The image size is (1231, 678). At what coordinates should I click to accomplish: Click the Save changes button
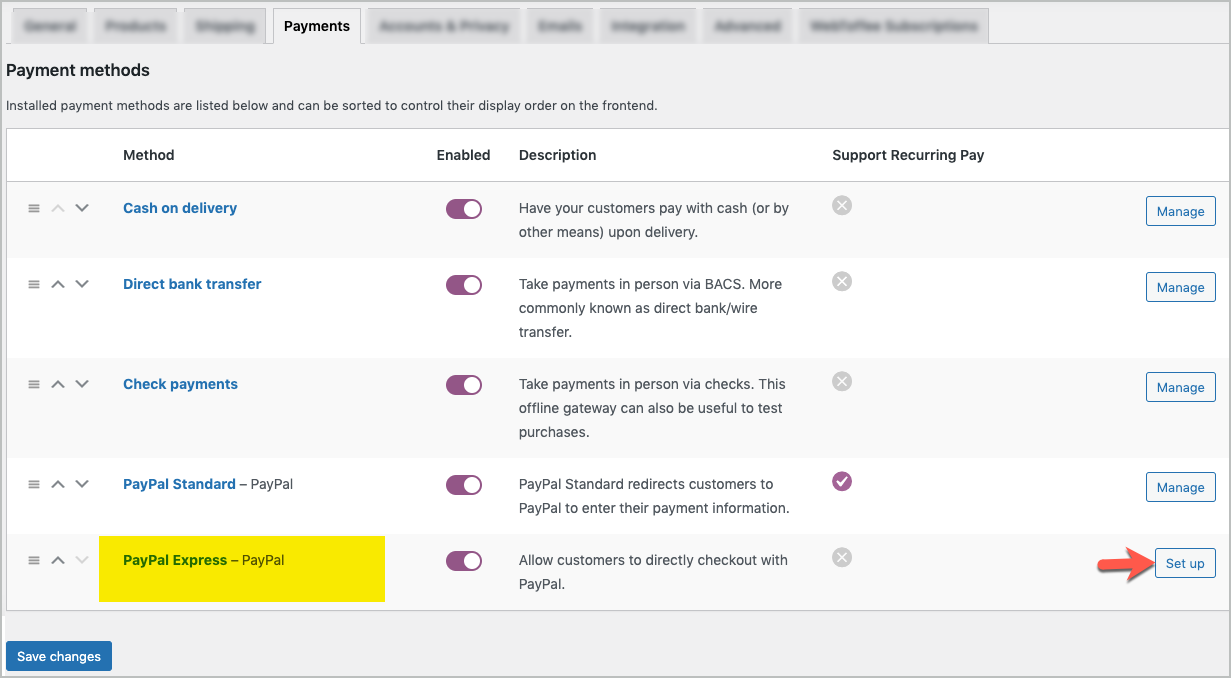(59, 656)
